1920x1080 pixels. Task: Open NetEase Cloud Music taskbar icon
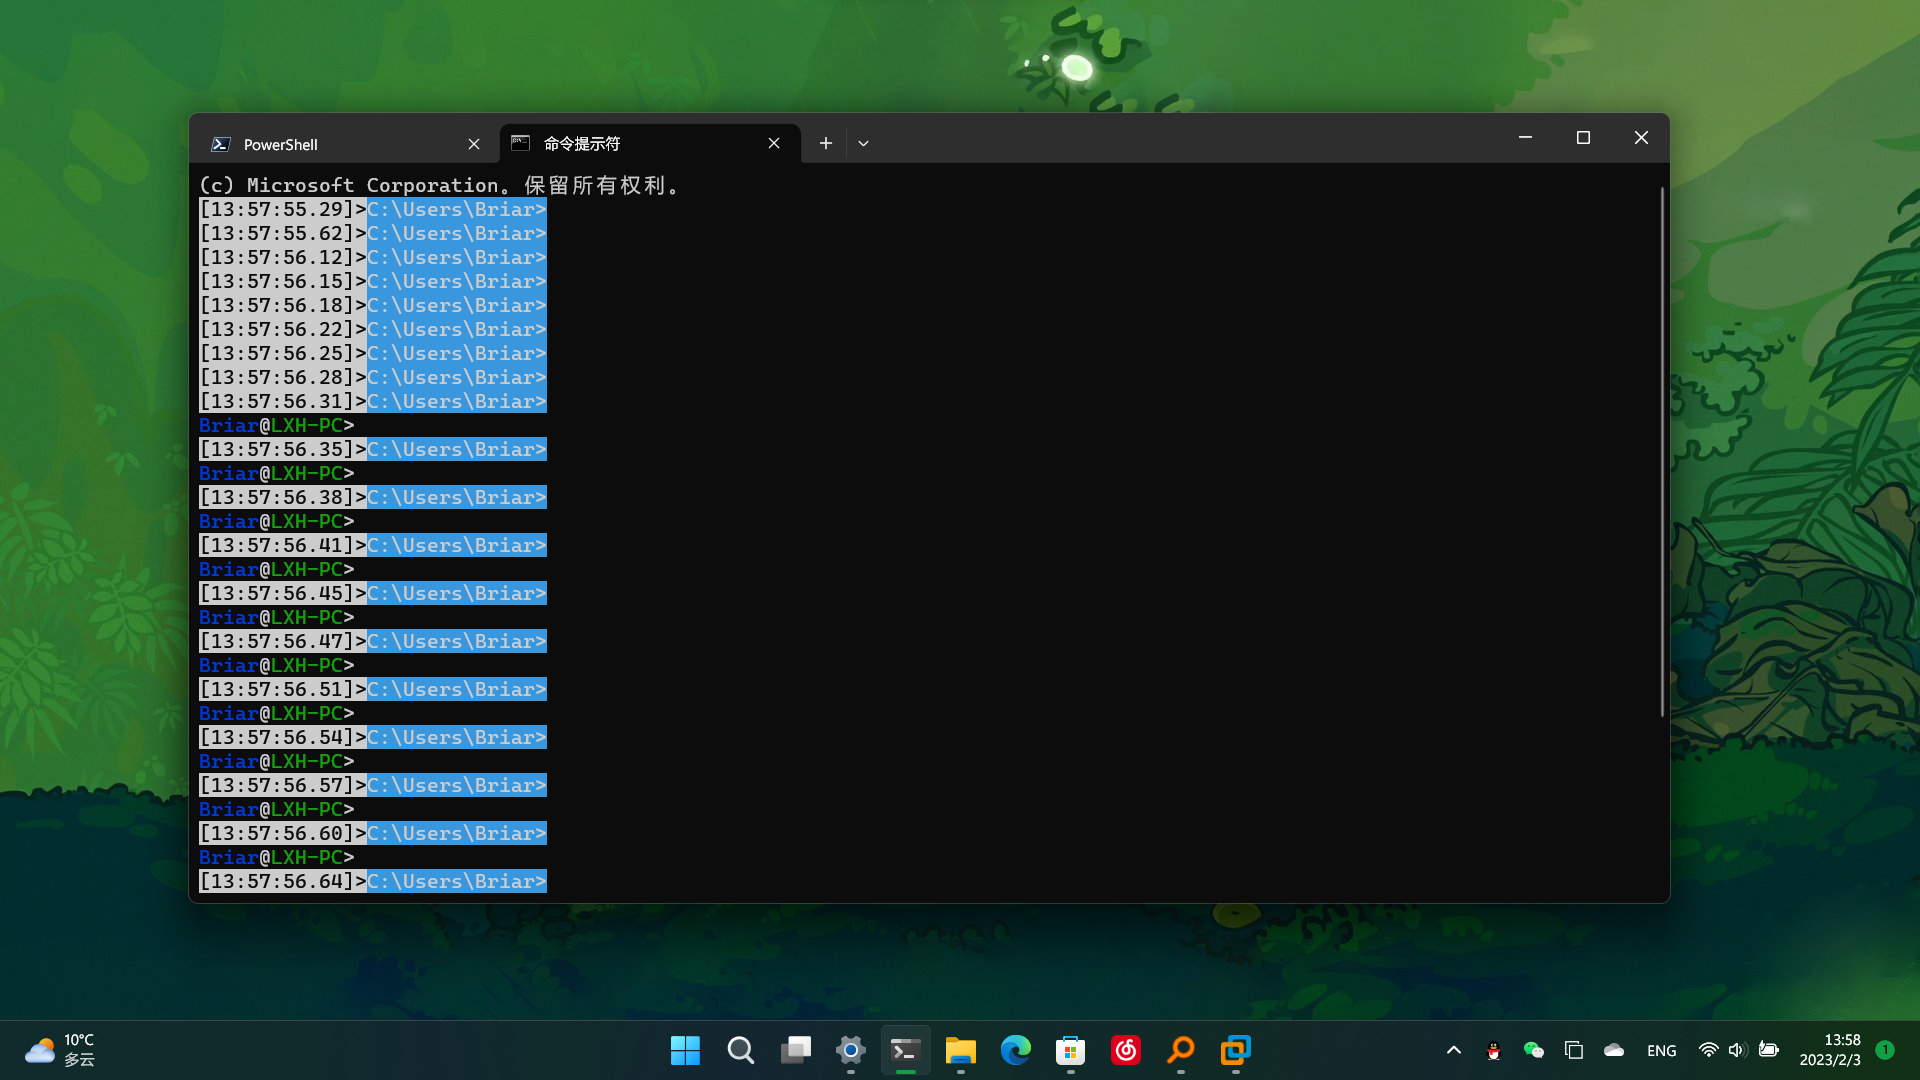tap(1126, 1050)
